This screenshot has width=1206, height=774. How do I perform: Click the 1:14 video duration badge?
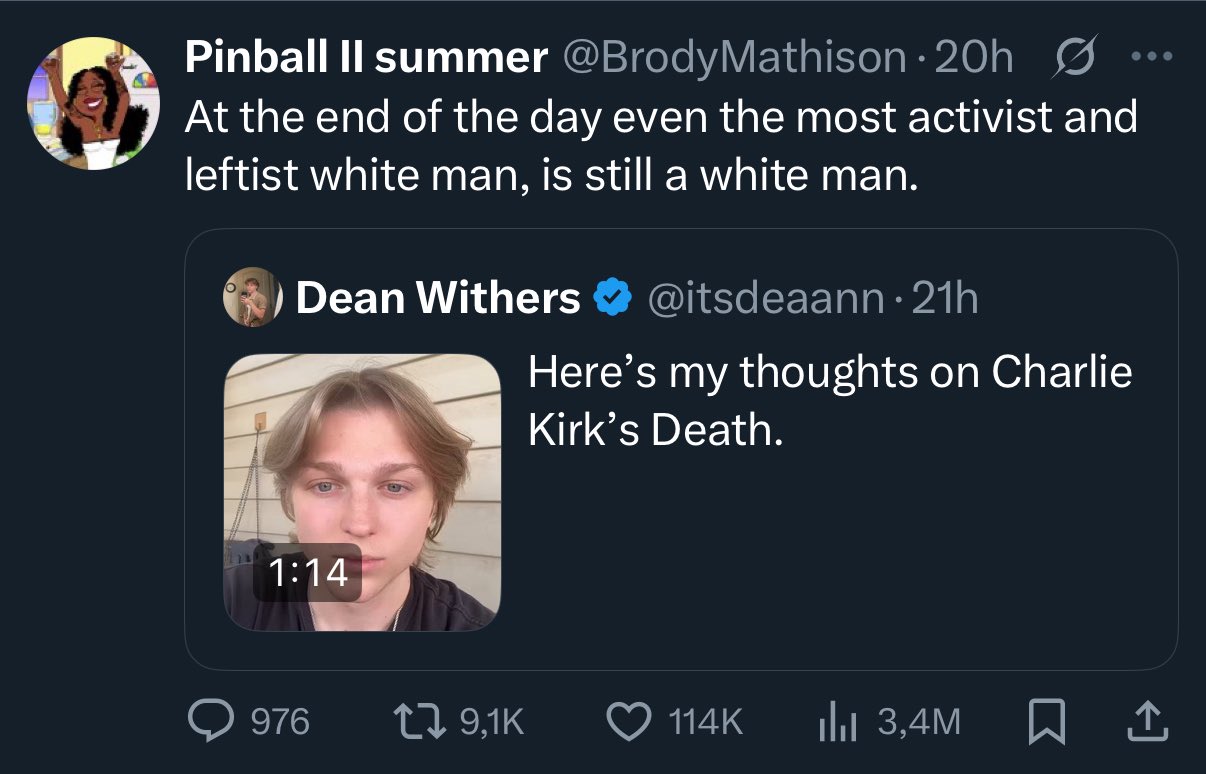pyautogui.click(x=307, y=573)
